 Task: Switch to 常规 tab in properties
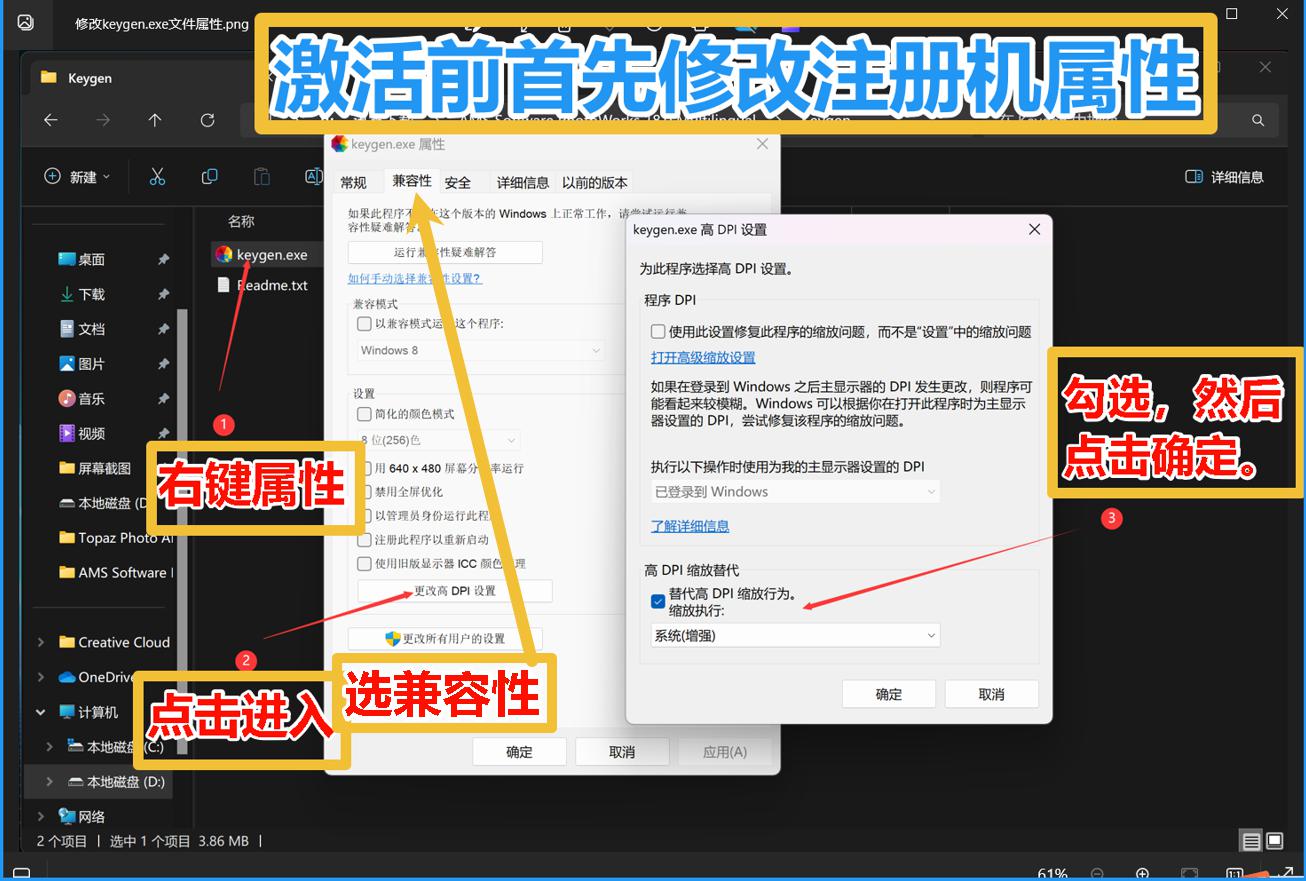pos(354,183)
